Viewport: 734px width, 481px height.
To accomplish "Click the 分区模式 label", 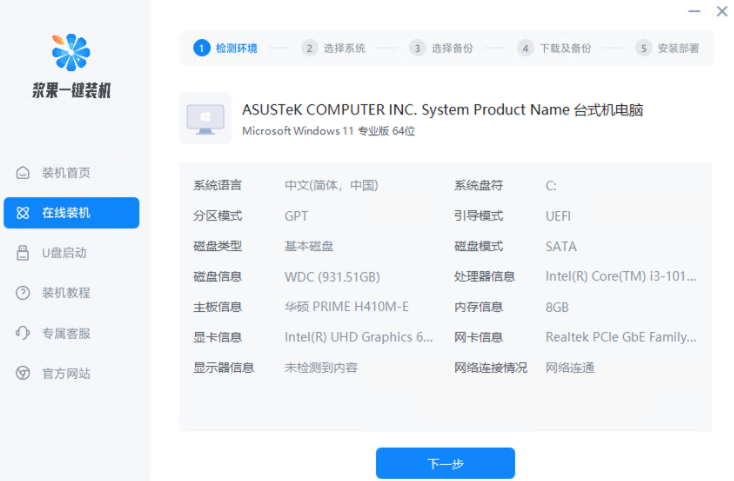I will click(218, 216).
